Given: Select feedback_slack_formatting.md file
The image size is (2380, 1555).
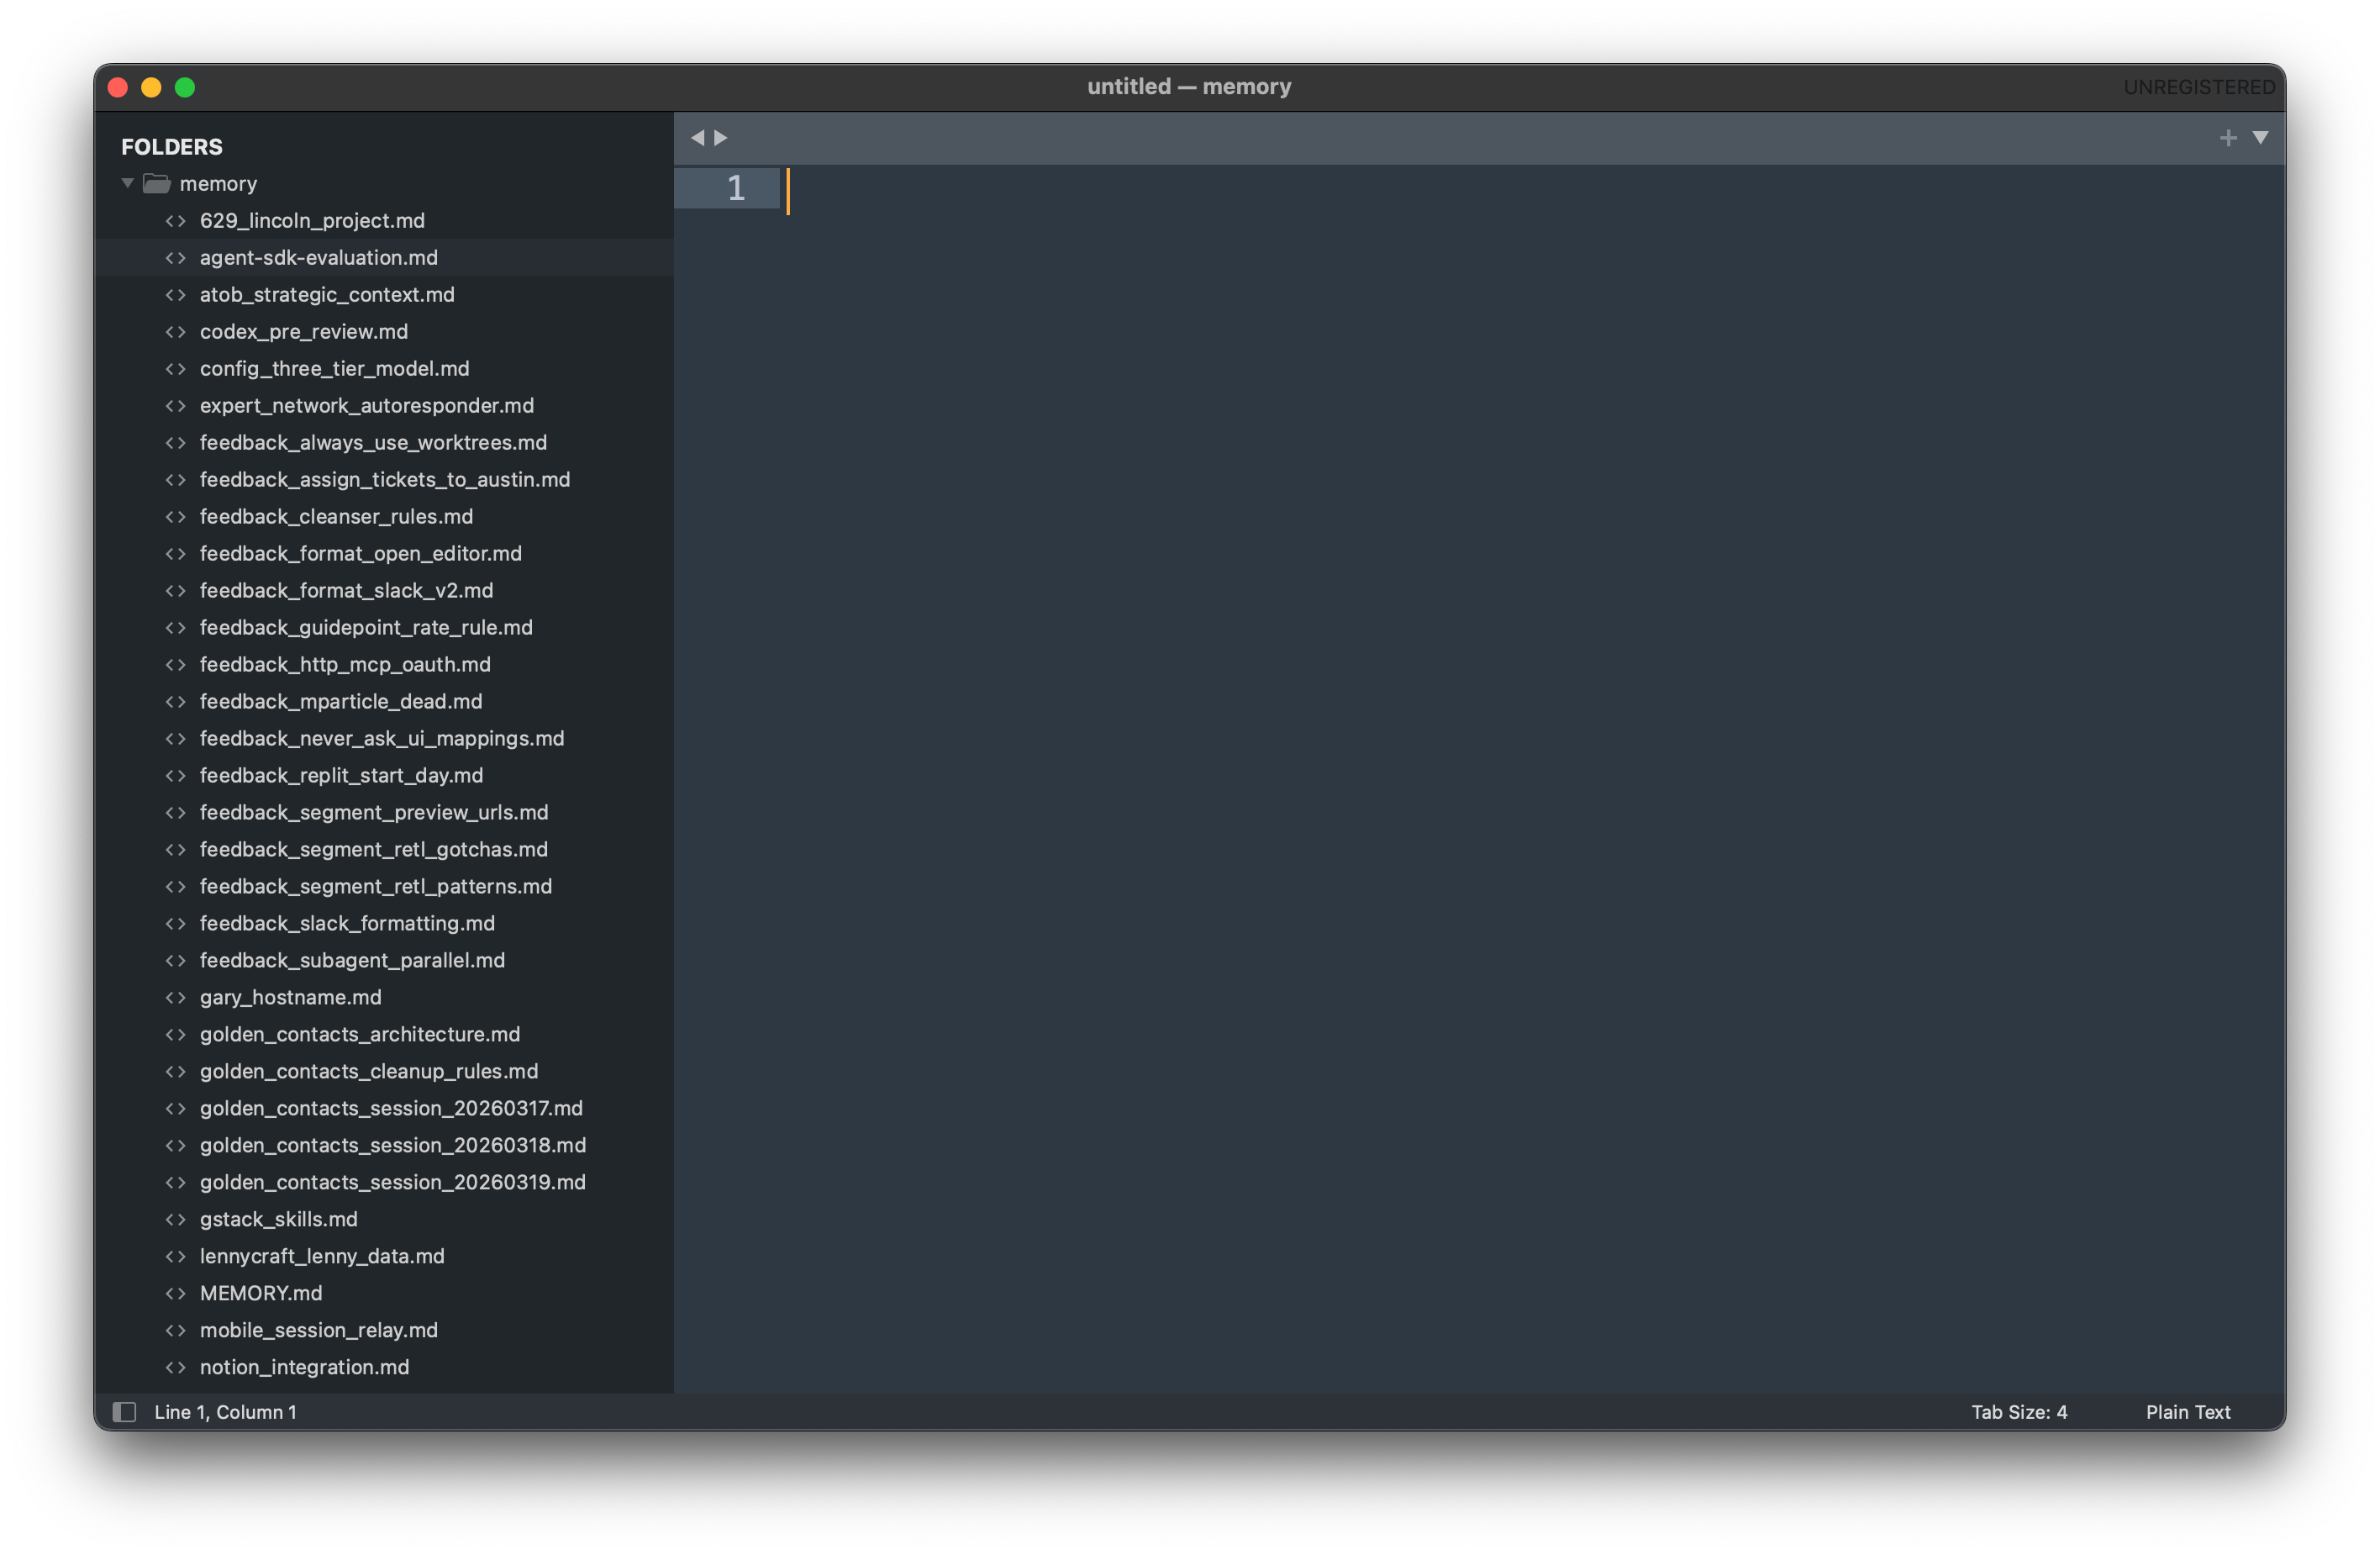Looking at the screenshot, I should tap(346, 923).
